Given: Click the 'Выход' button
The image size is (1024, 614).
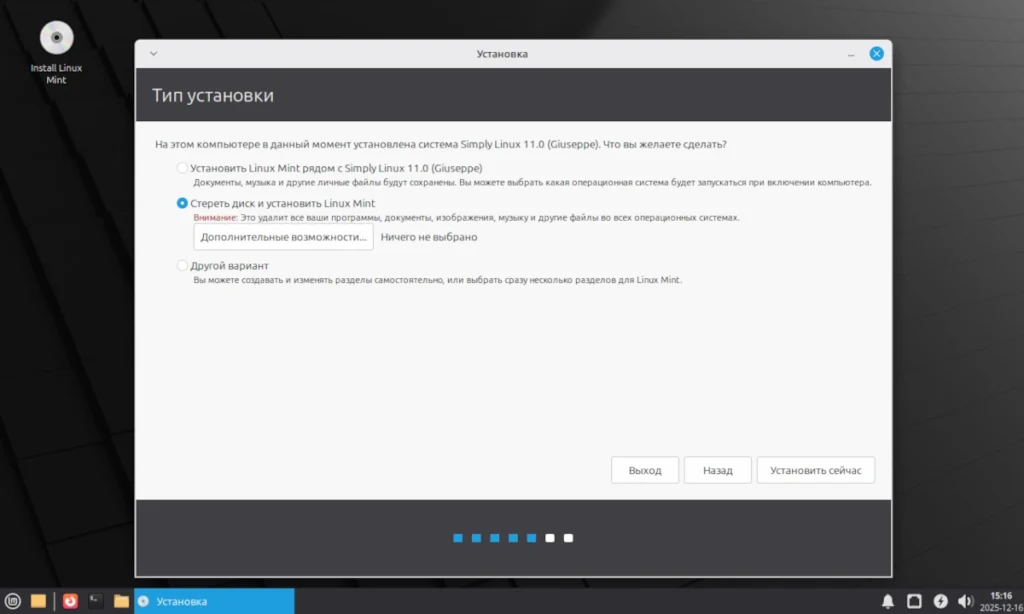Looking at the screenshot, I should pos(645,470).
